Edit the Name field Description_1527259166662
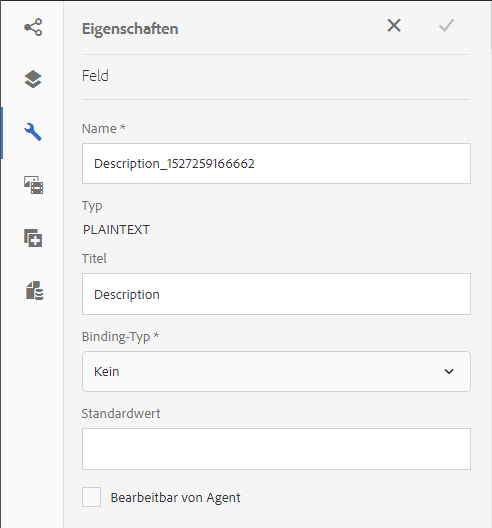 pos(276,164)
